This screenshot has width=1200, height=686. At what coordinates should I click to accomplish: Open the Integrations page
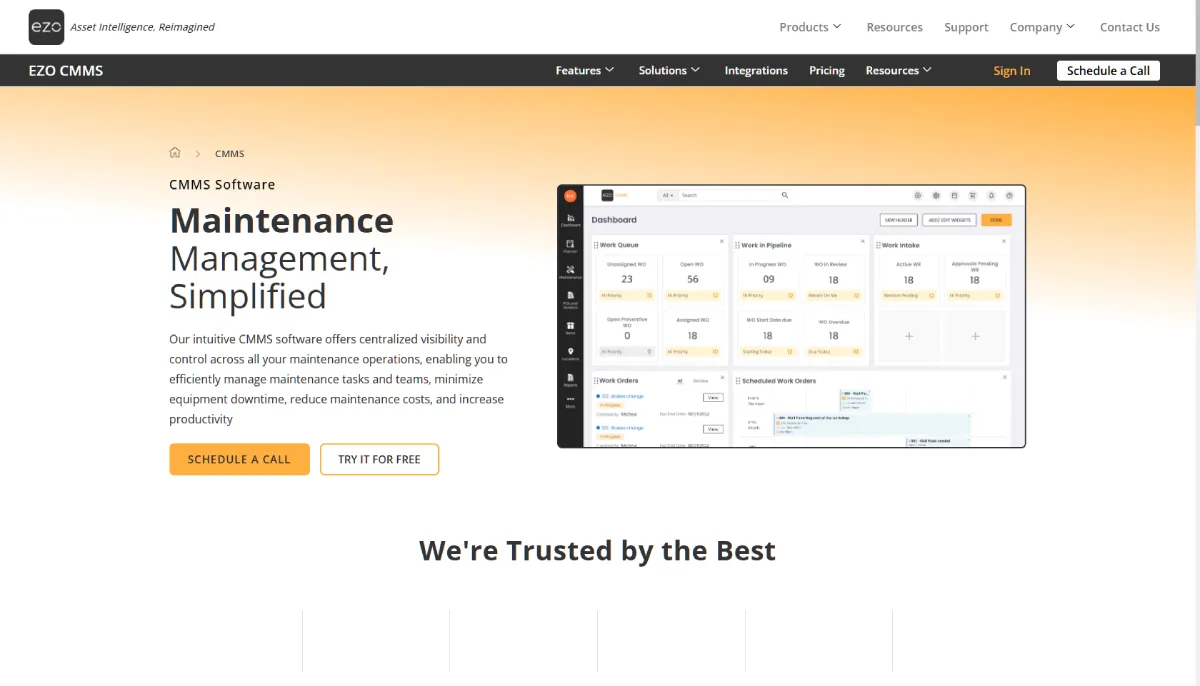pyautogui.click(x=756, y=70)
